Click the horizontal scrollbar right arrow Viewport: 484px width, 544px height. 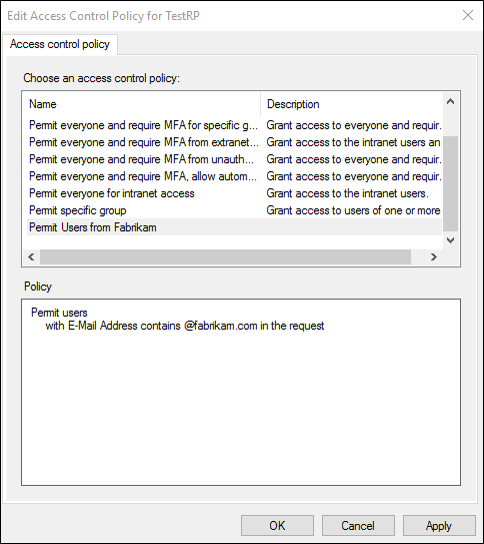coord(434,257)
